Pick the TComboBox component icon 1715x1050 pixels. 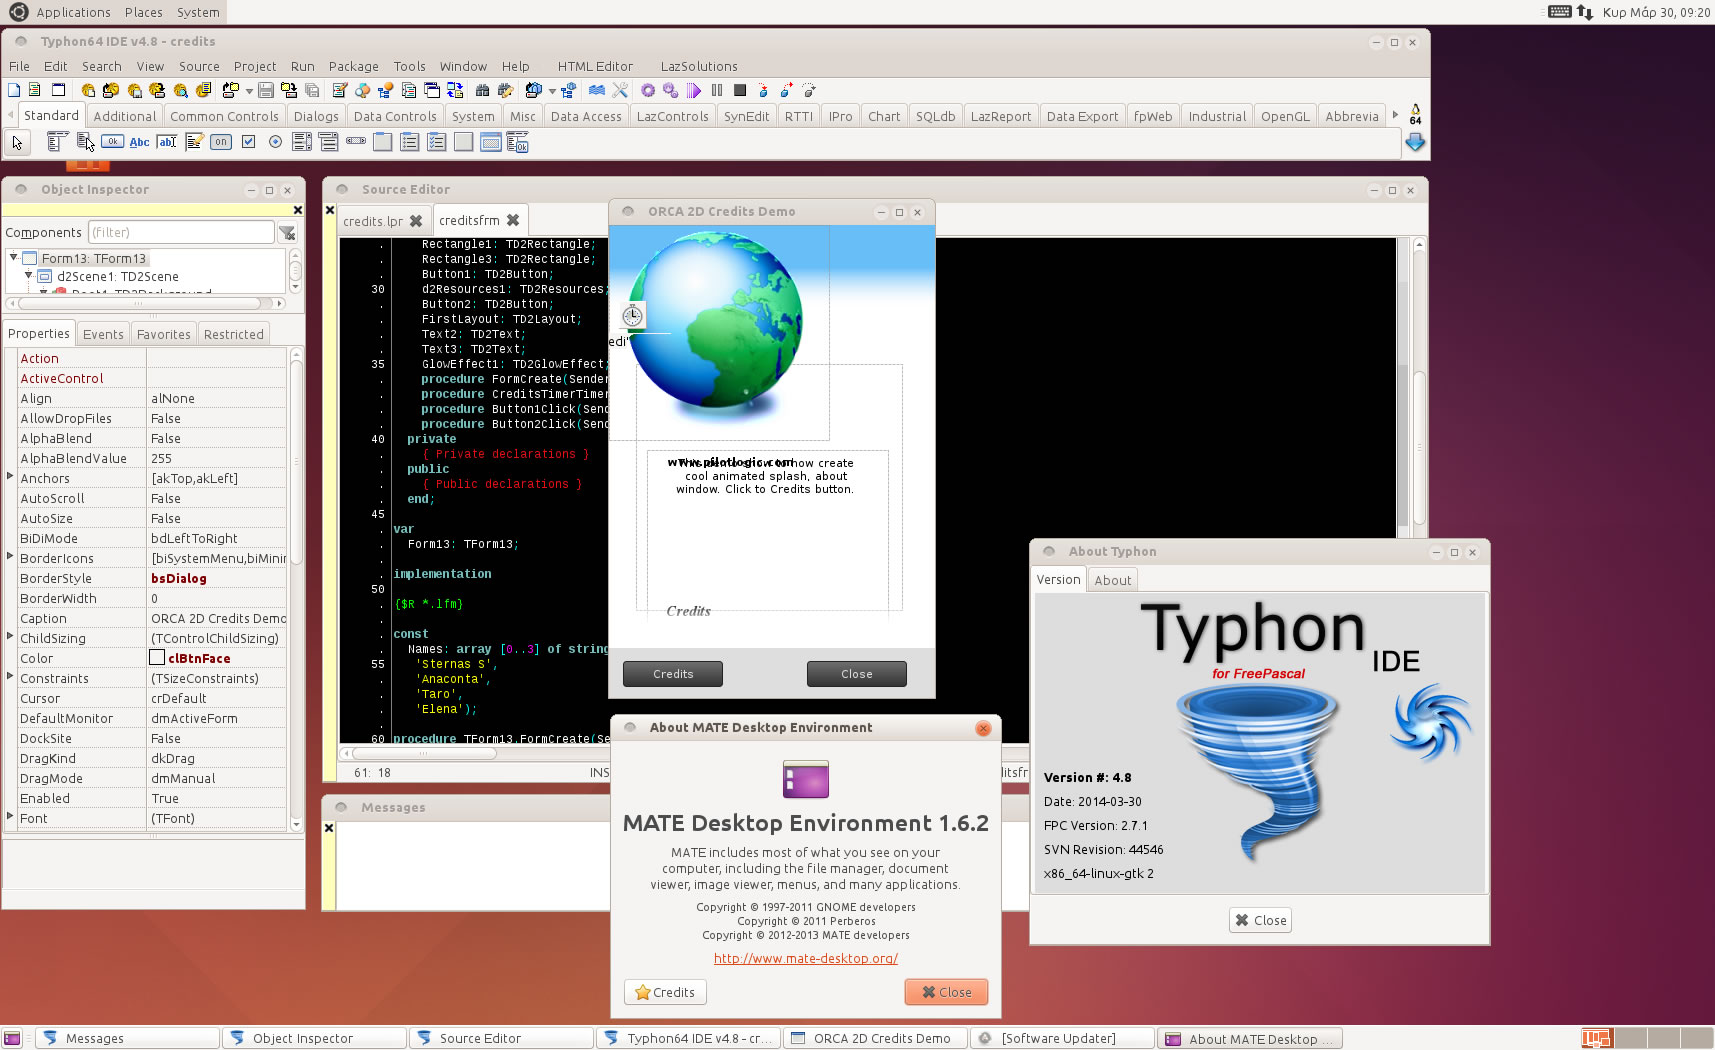[329, 142]
